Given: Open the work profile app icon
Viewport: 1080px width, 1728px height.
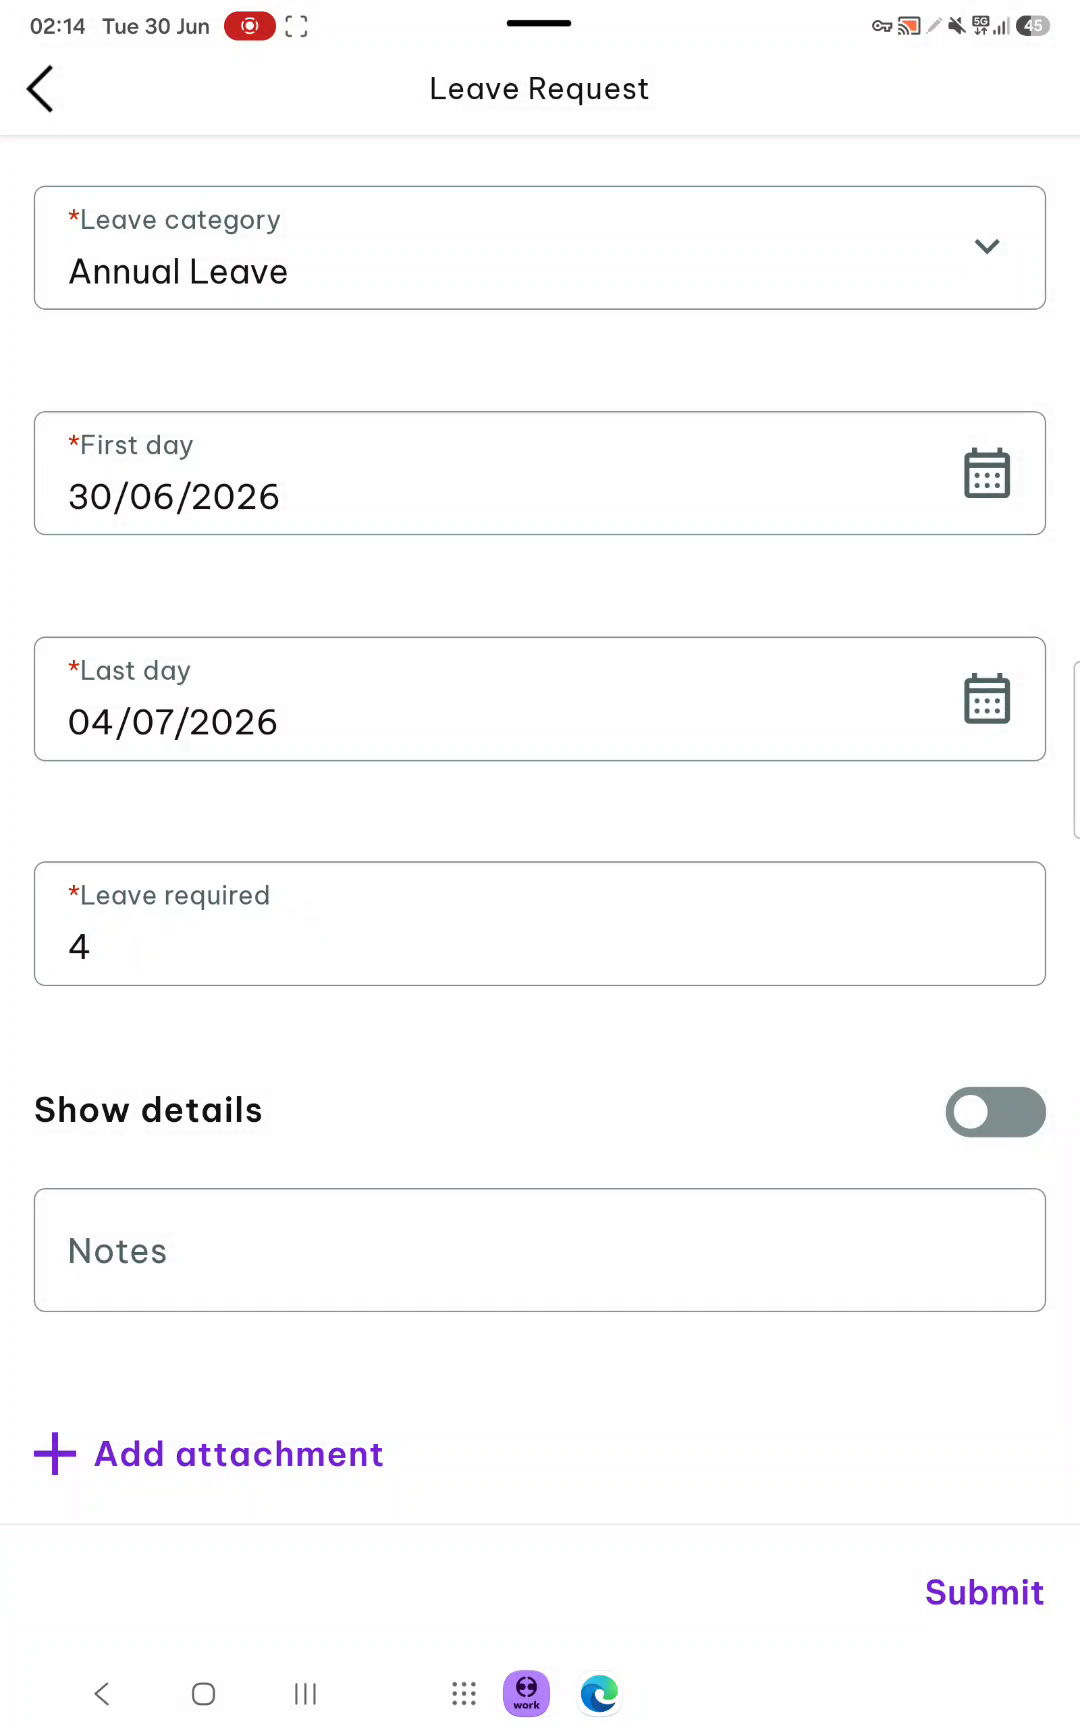Looking at the screenshot, I should 526,1693.
